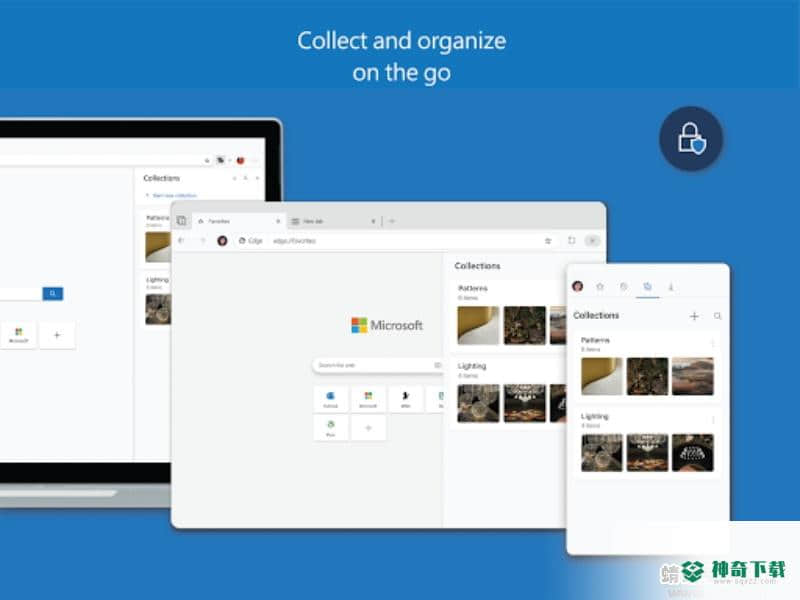Open brown landscape thumbnail in mobile panel
Viewport: 800px width, 600px height.
coord(692,377)
